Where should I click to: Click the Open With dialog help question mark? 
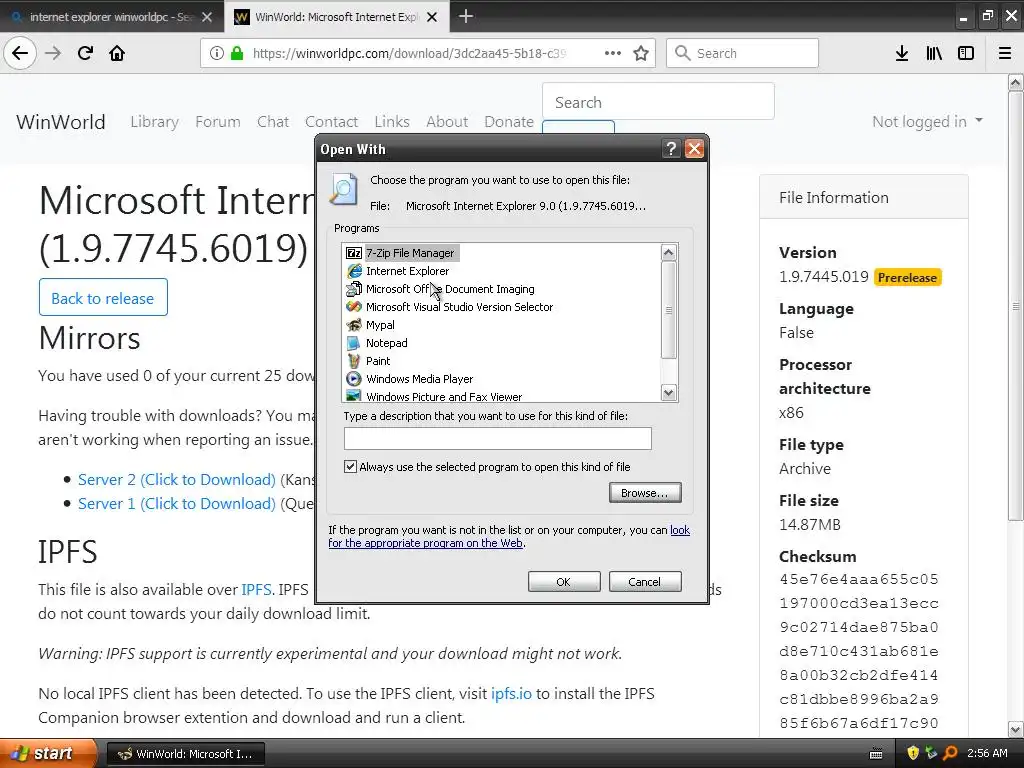671,149
